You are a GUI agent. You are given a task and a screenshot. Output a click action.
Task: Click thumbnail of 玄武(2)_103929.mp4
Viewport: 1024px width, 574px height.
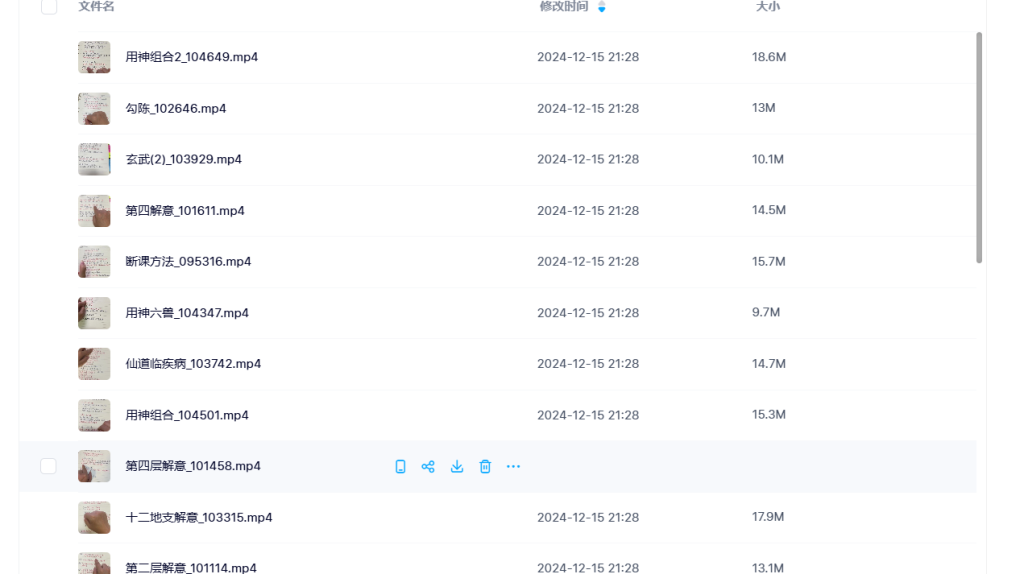[x=94, y=159]
